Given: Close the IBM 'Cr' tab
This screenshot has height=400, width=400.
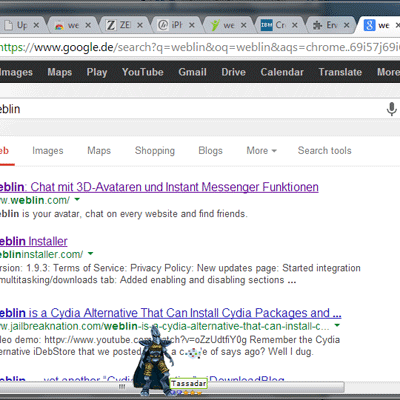Looking at the screenshot, I should (x=295, y=25).
